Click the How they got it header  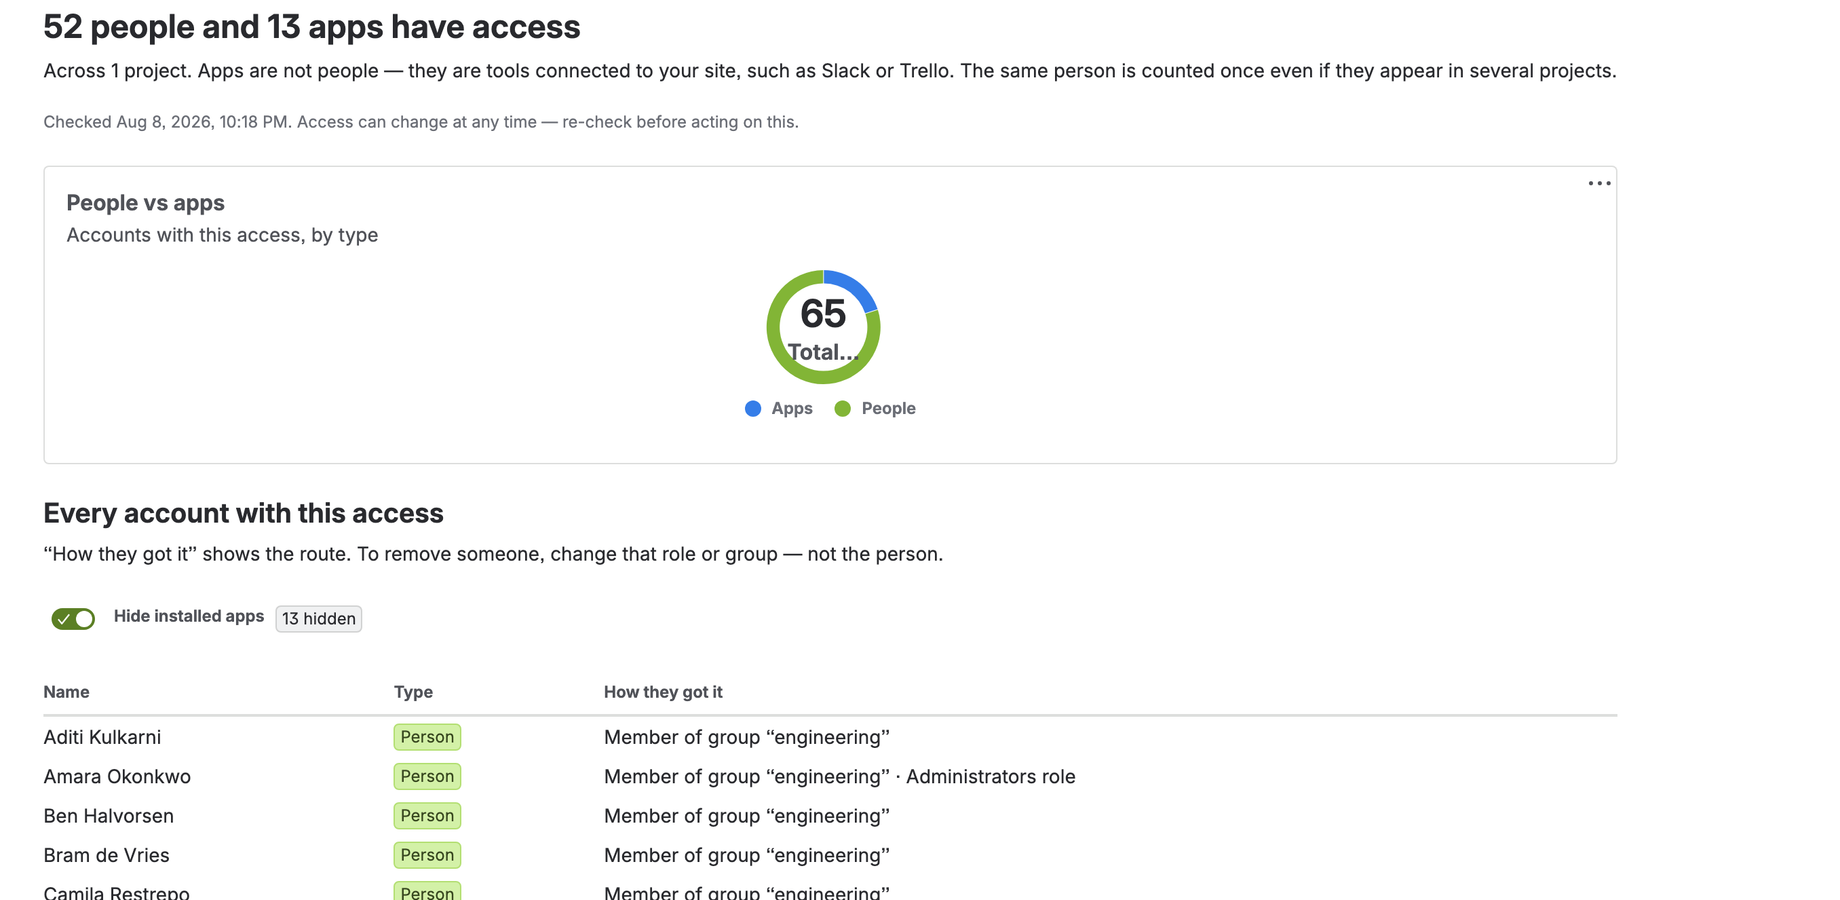pos(663,692)
